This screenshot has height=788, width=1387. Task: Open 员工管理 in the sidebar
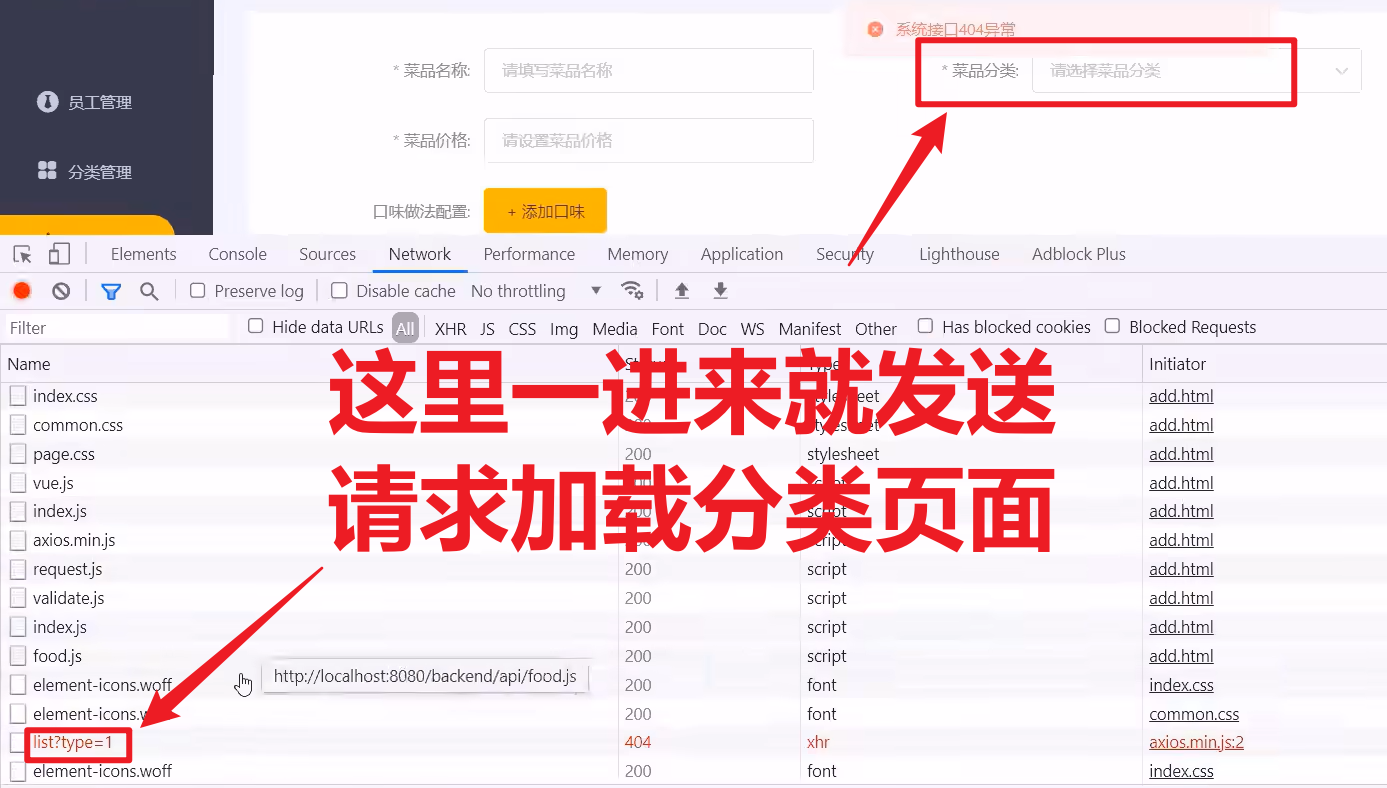(x=100, y=102)
